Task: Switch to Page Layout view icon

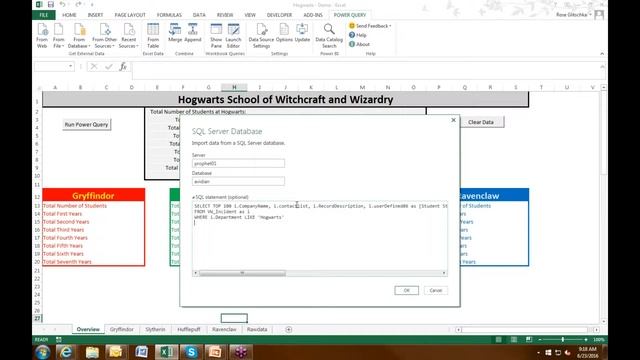Action: [513, 340]
